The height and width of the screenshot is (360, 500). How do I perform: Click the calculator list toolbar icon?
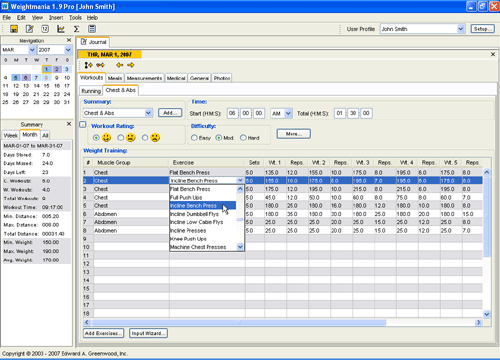[x=92, y=29]
